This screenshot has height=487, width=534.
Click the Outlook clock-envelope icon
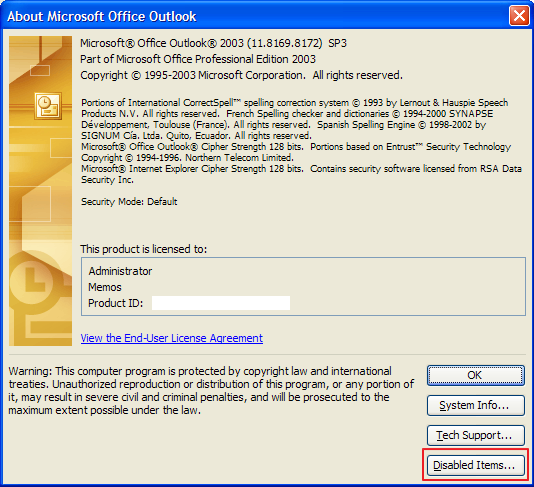48,106
